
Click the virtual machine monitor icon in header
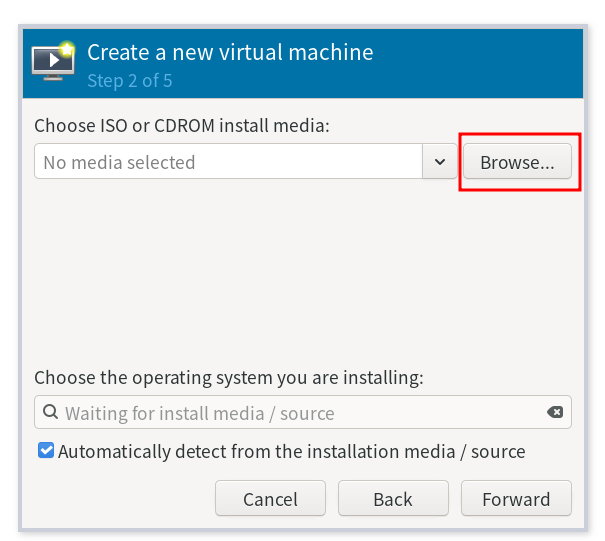coord(53,63)
